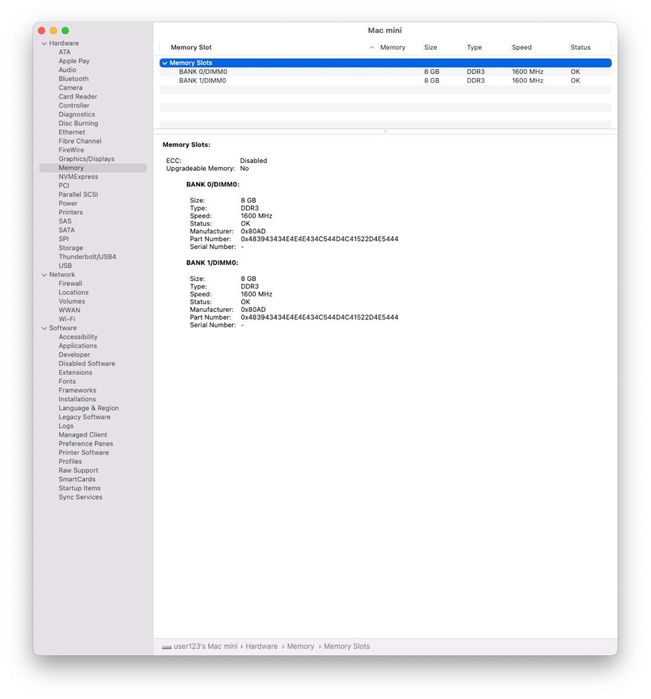This screenshot has width=651, height=699.
Task: Select Card Reader in the sidebar
Action: coord(78,97)
